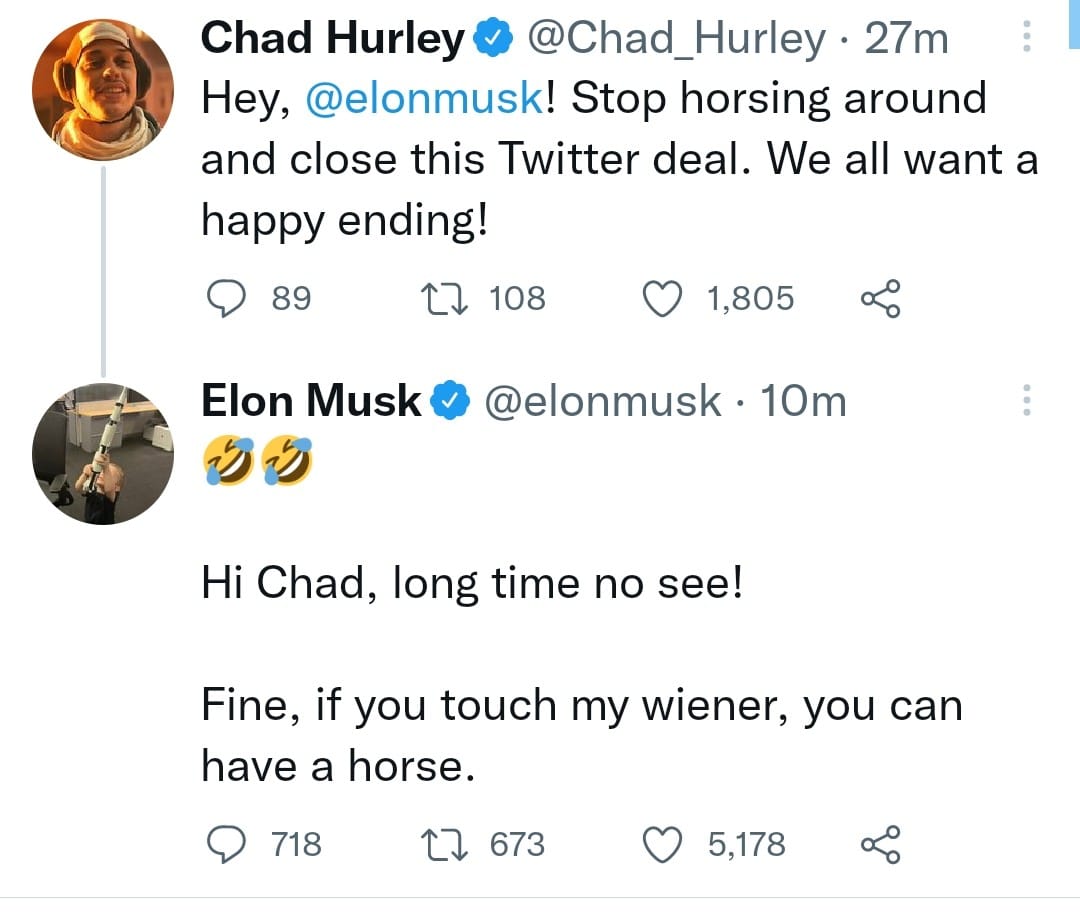The image size is (1080, 917).
Task: Open Elon Musk's profile picture
Action: click(103, 455)
